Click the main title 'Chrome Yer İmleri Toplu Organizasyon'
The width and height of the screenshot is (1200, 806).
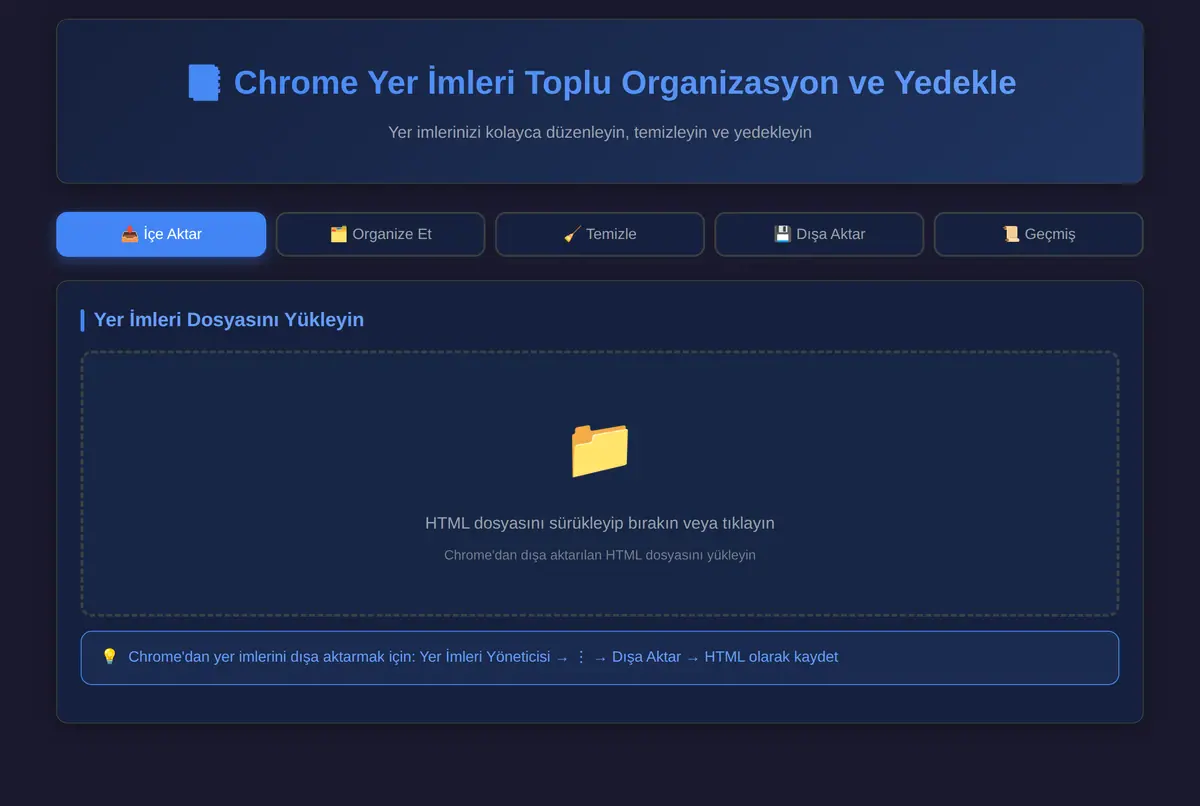pos(537,82)
